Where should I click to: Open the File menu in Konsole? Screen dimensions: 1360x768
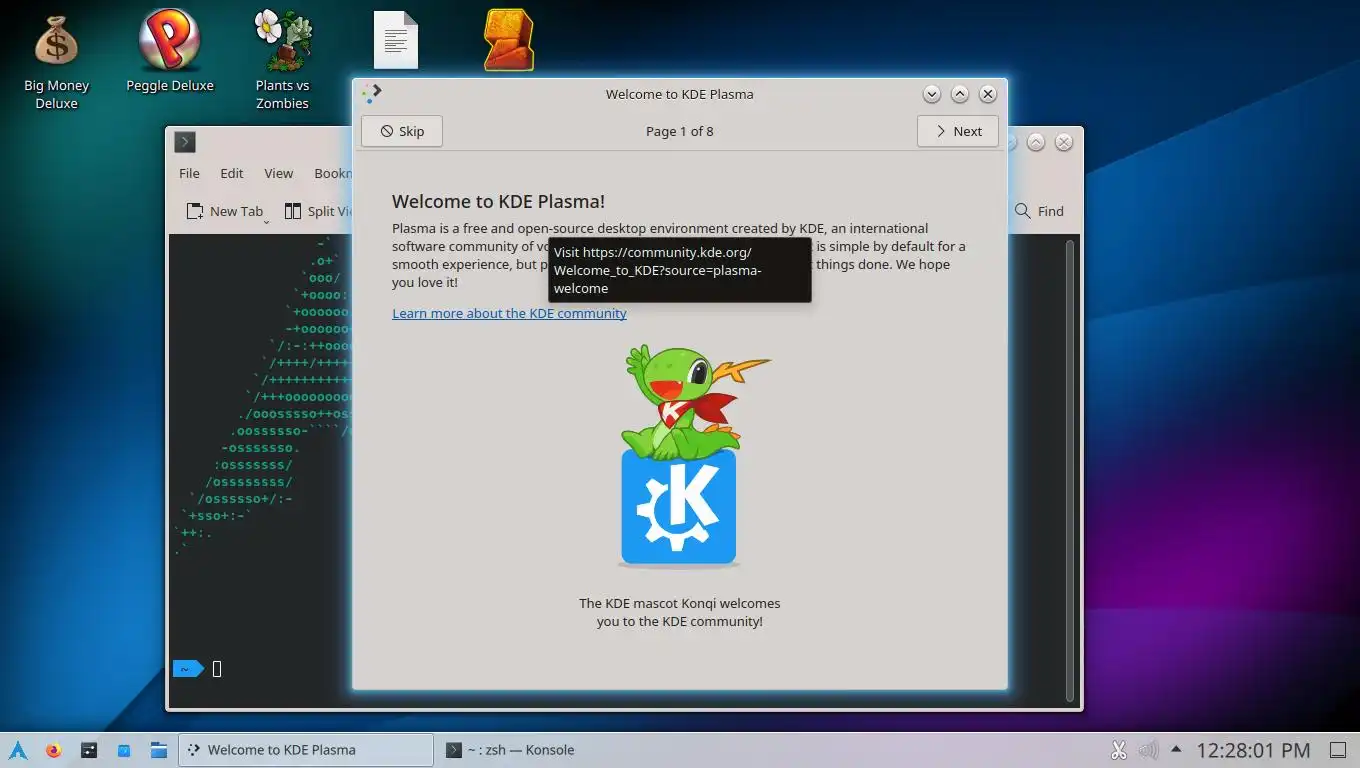(x=189, y=173)
